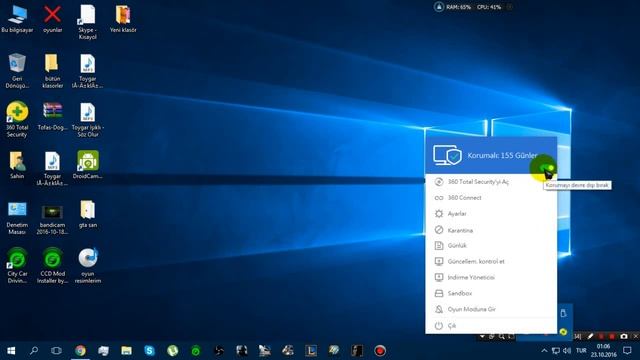
Task: Open İndirme Yöneticisi from the menu
Action: pyautogui.click(x=491, y=277)
